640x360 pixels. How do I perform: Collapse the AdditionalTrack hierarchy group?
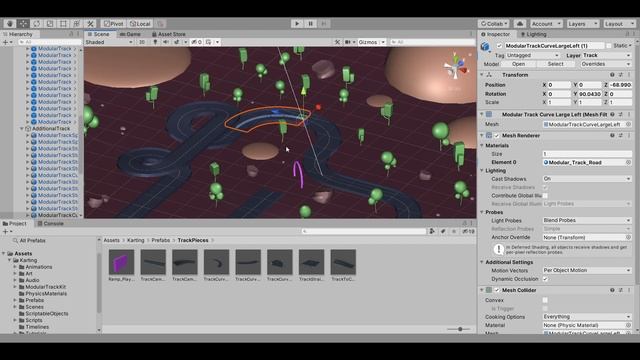click(22, 129)
